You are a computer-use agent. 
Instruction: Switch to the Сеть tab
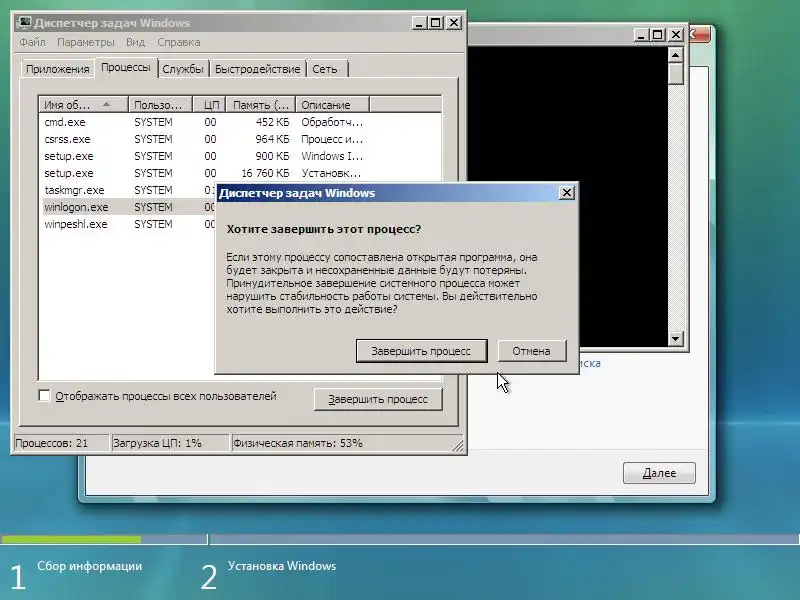(325, 69)
